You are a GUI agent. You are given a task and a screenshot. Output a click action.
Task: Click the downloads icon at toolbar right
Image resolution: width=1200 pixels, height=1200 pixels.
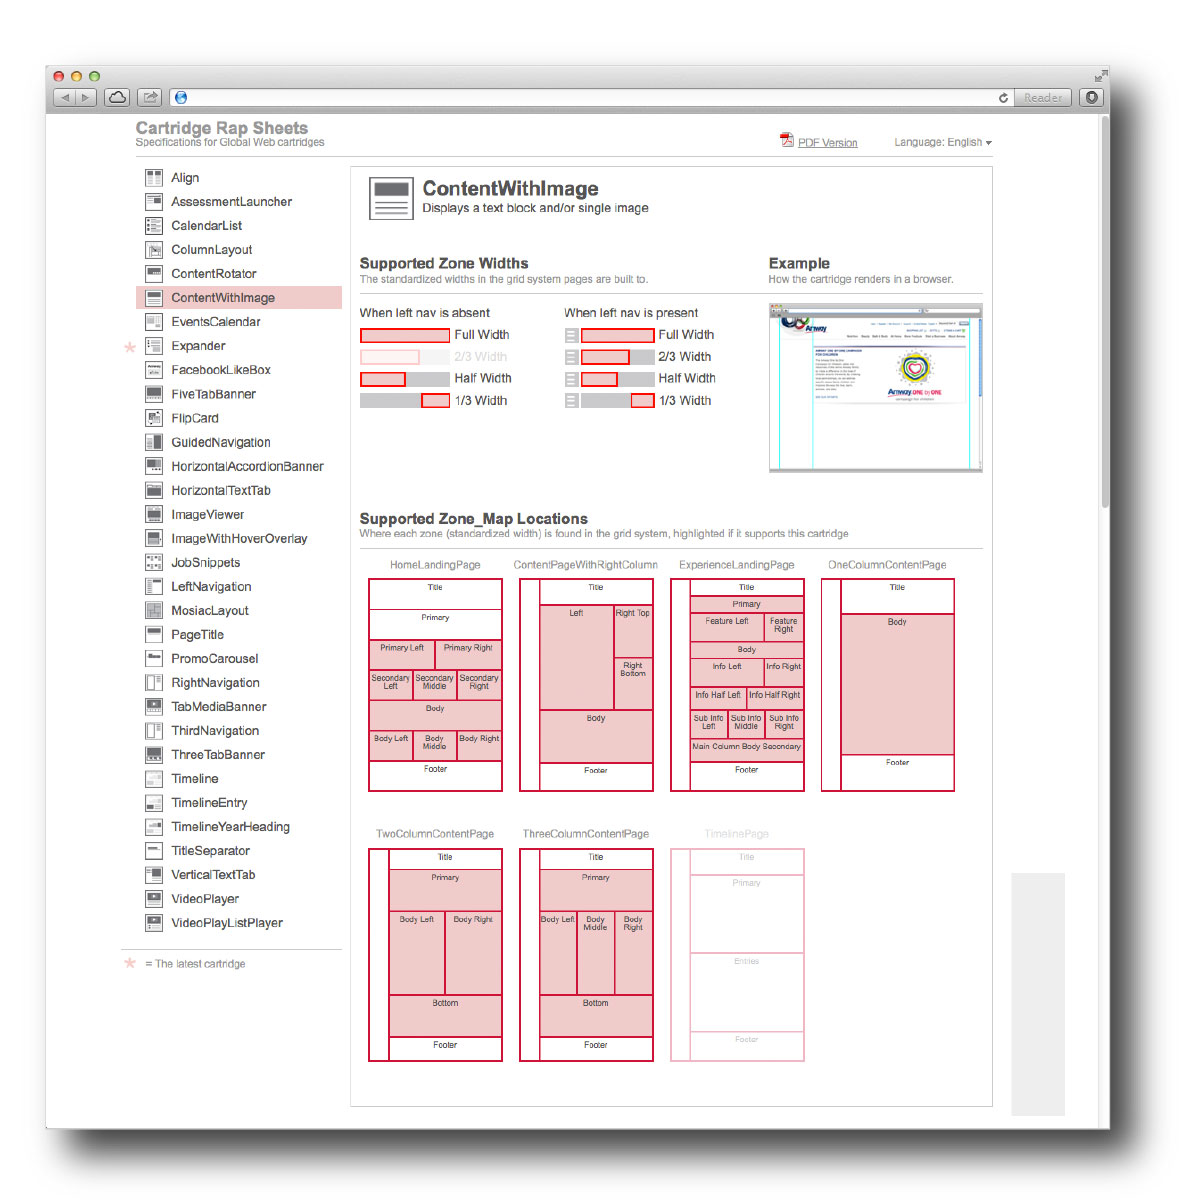[x=1091, y=97]
